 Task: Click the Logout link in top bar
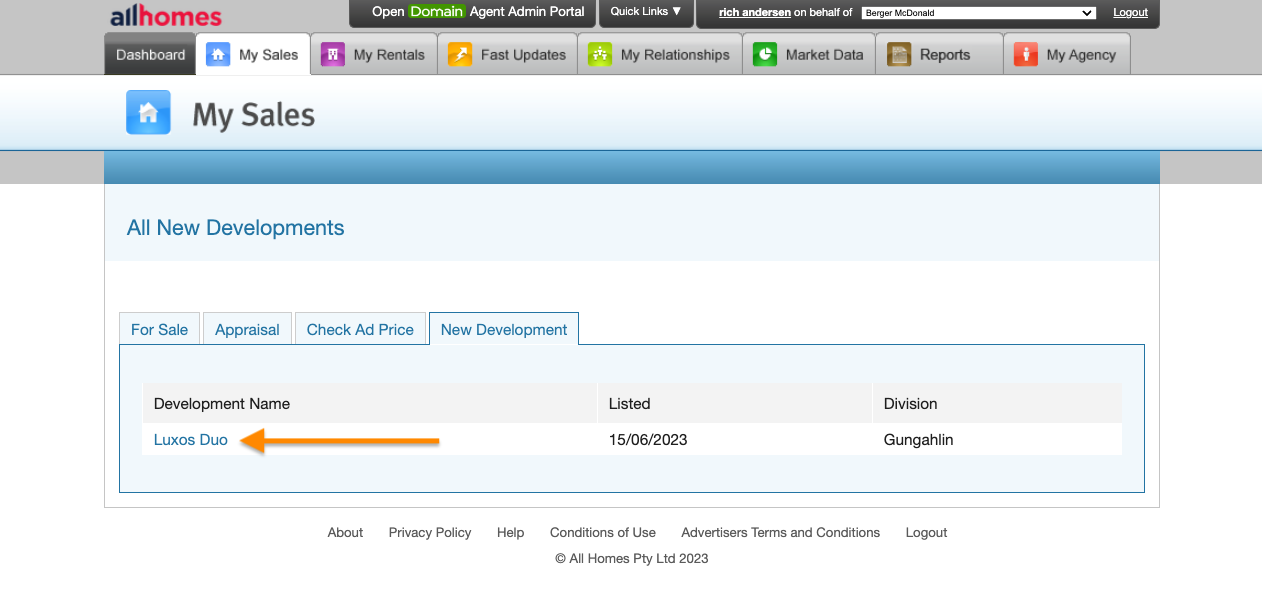[x=1130, y=13]
